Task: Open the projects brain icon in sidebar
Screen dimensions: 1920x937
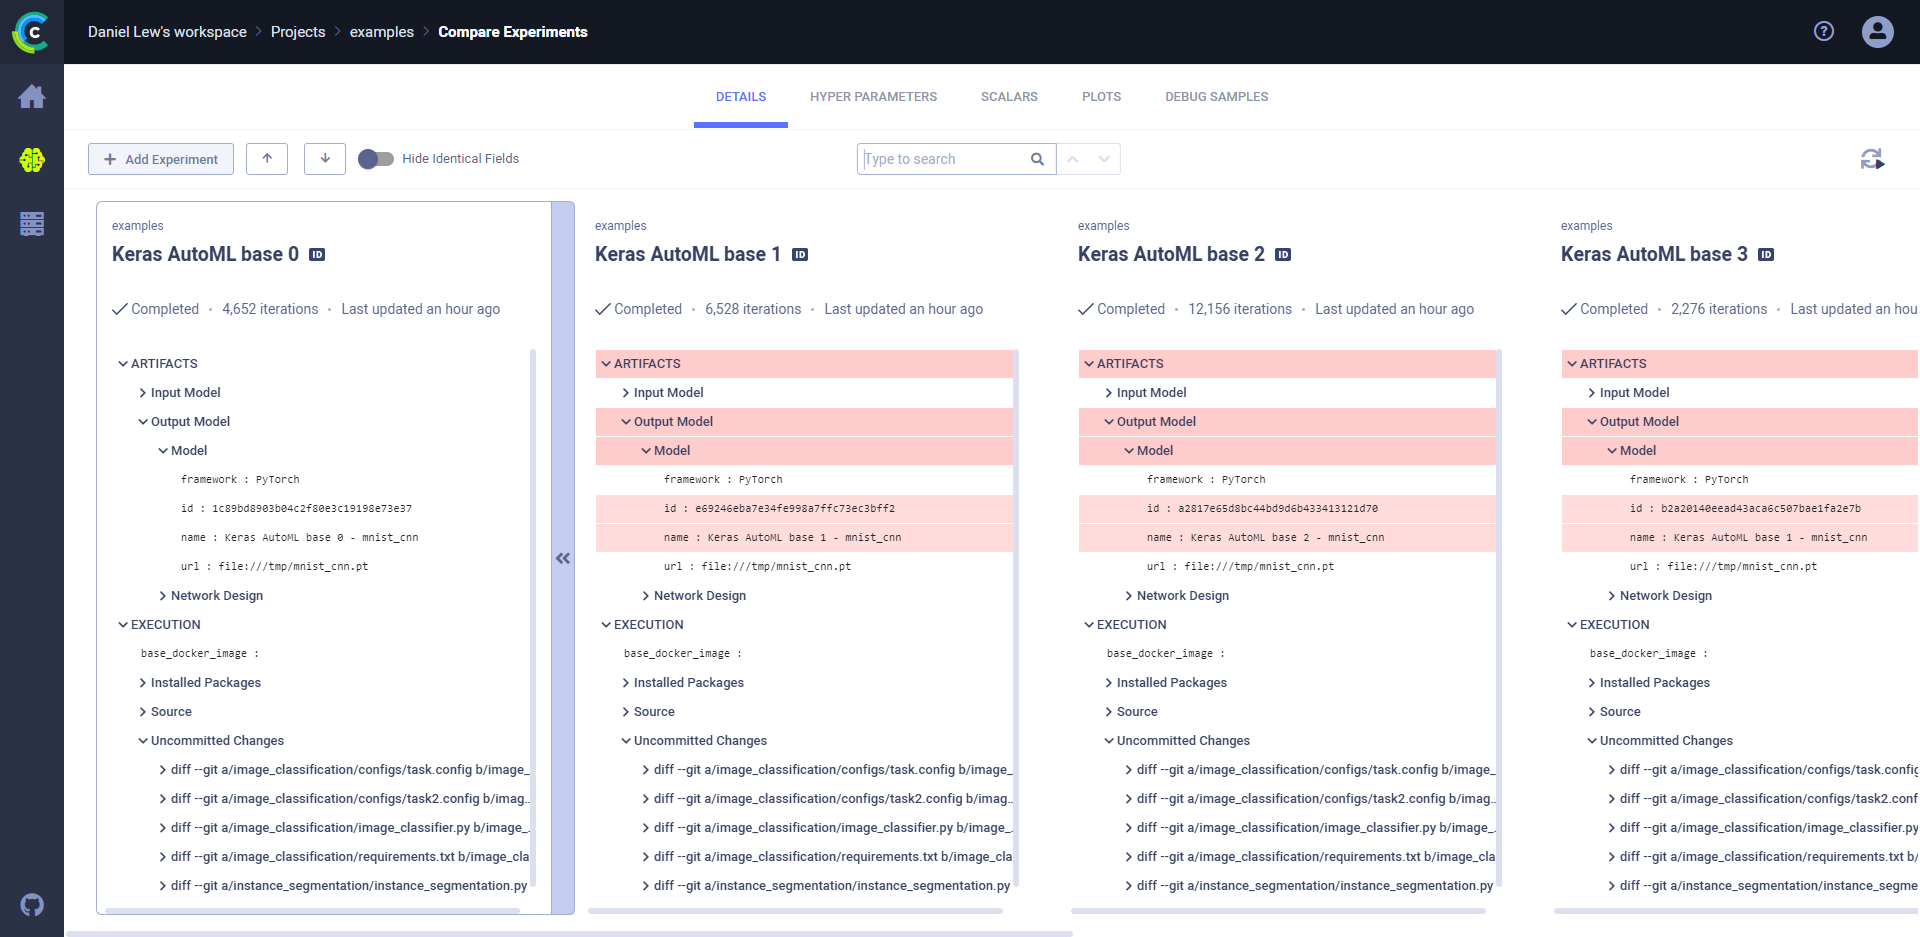Action: tap(32, 160)
